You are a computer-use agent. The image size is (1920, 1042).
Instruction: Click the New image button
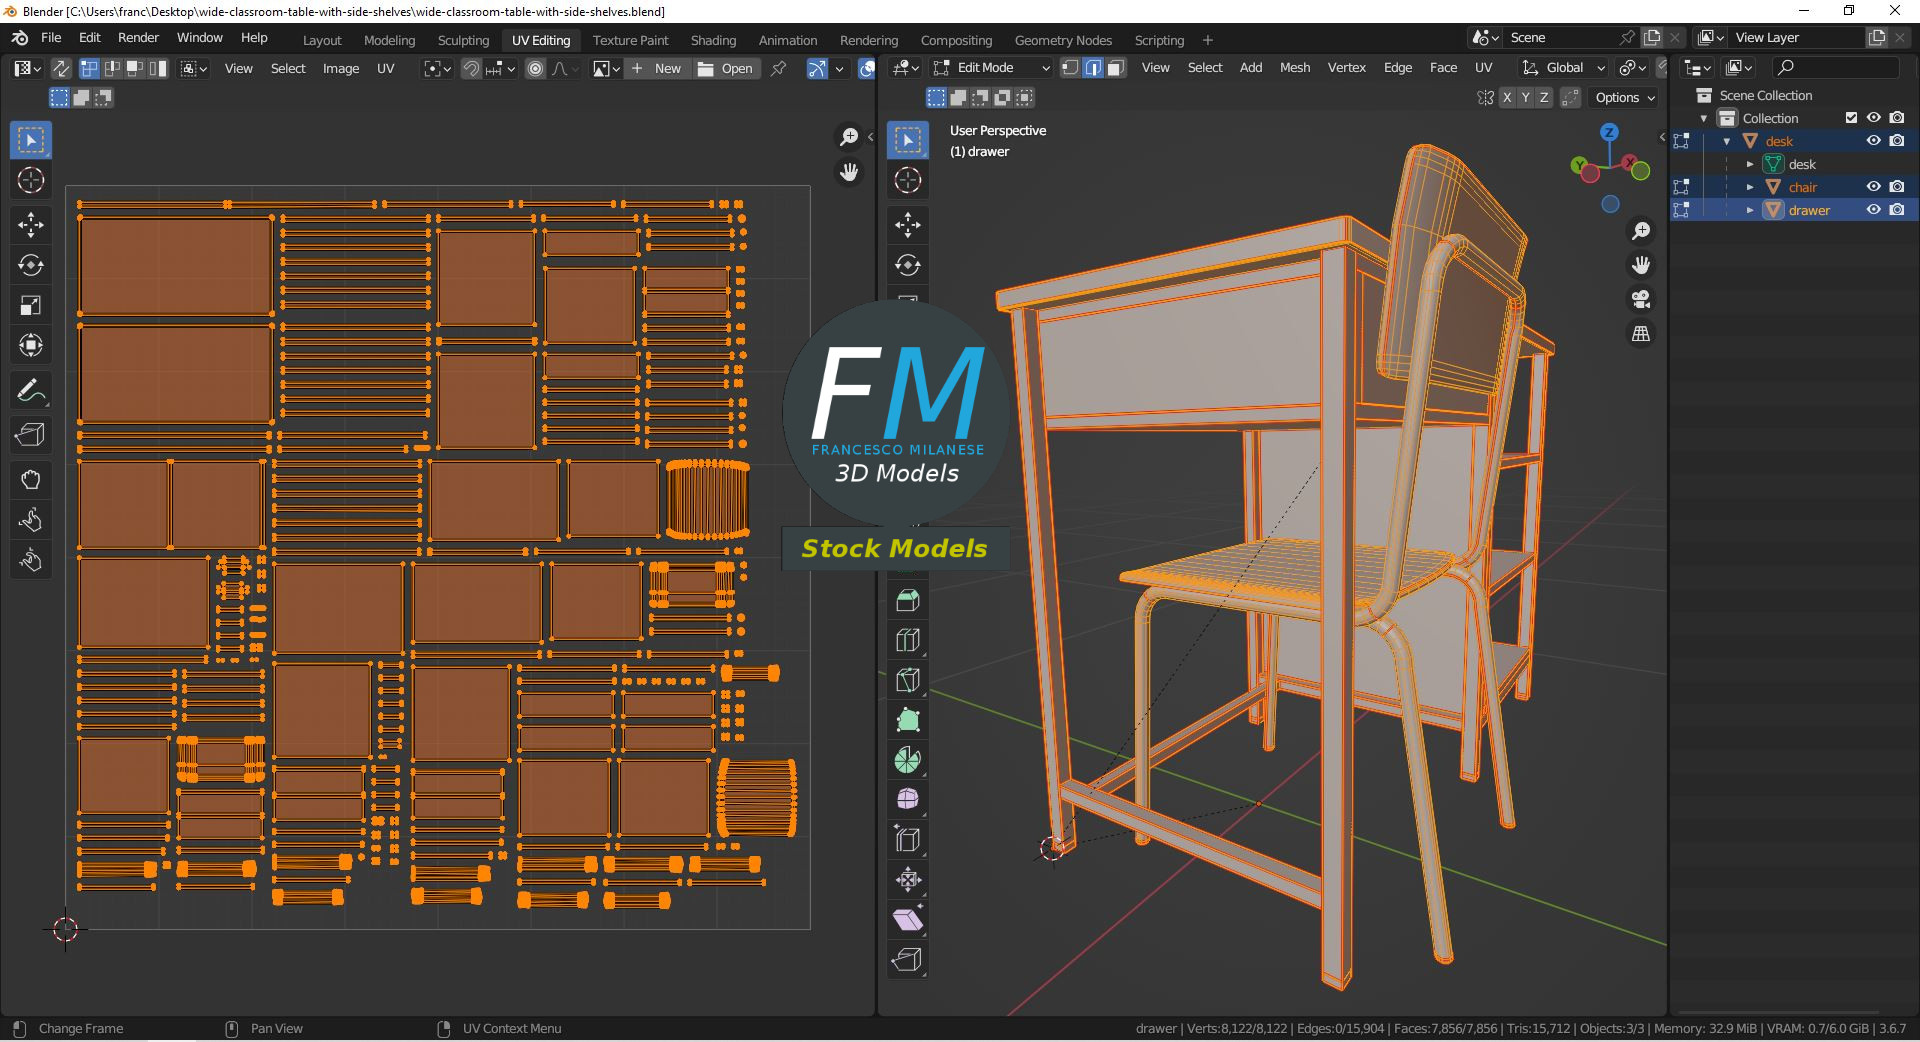tap(656, 68)
